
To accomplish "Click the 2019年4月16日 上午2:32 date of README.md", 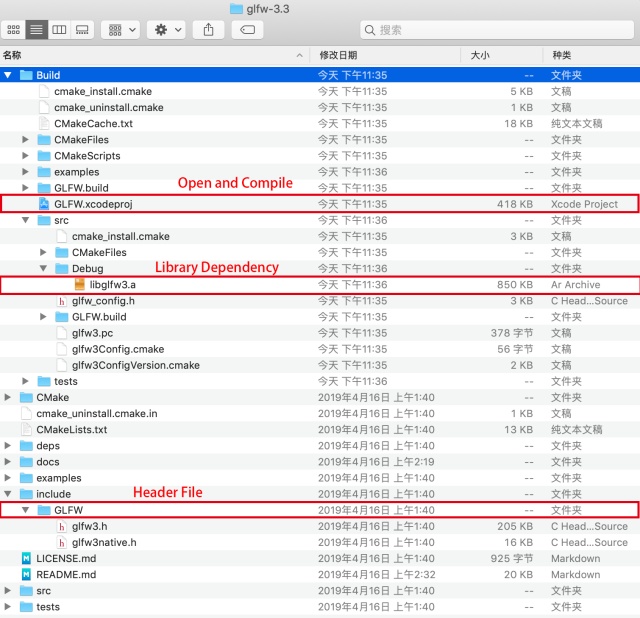I will [376, 574].
